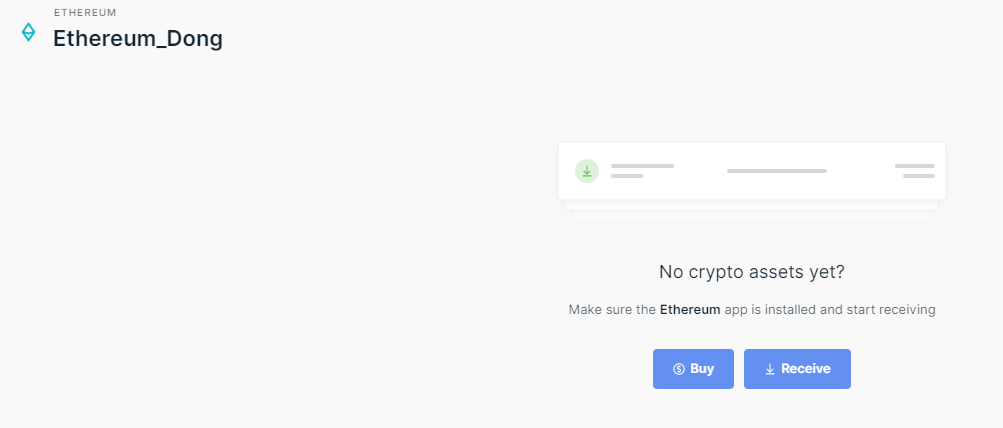Click the second stacked card beneath placeholder
Image resolution: width=1003 pixels, height=428 pixels.
(752, 205)
